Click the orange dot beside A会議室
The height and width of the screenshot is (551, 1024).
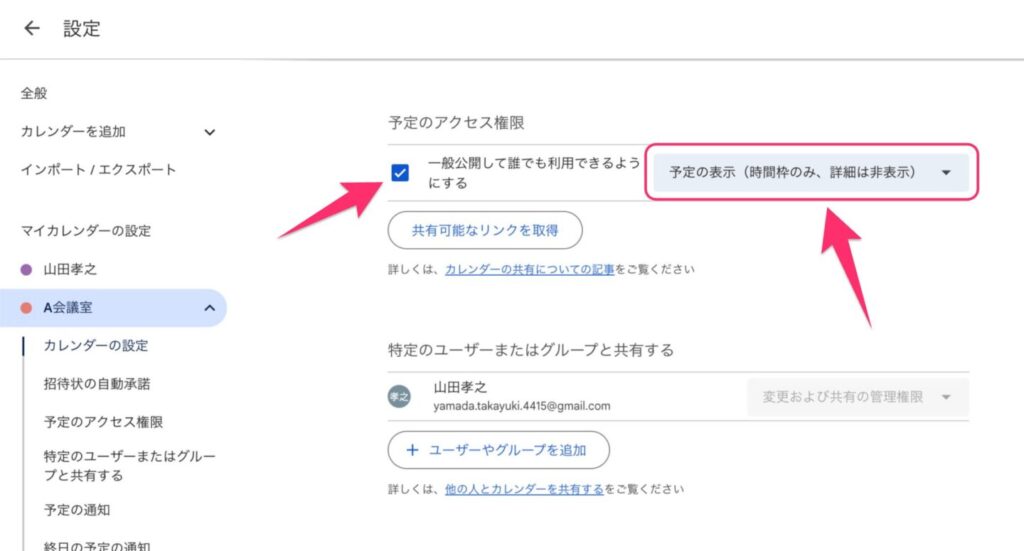click(x=26, y=307)
